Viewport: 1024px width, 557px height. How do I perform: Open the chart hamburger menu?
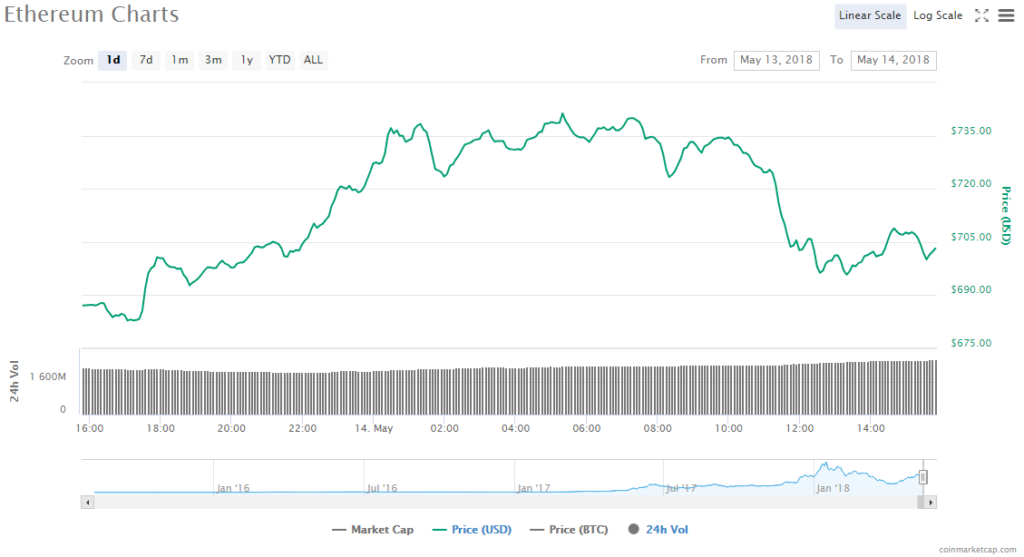point(1005,15)
